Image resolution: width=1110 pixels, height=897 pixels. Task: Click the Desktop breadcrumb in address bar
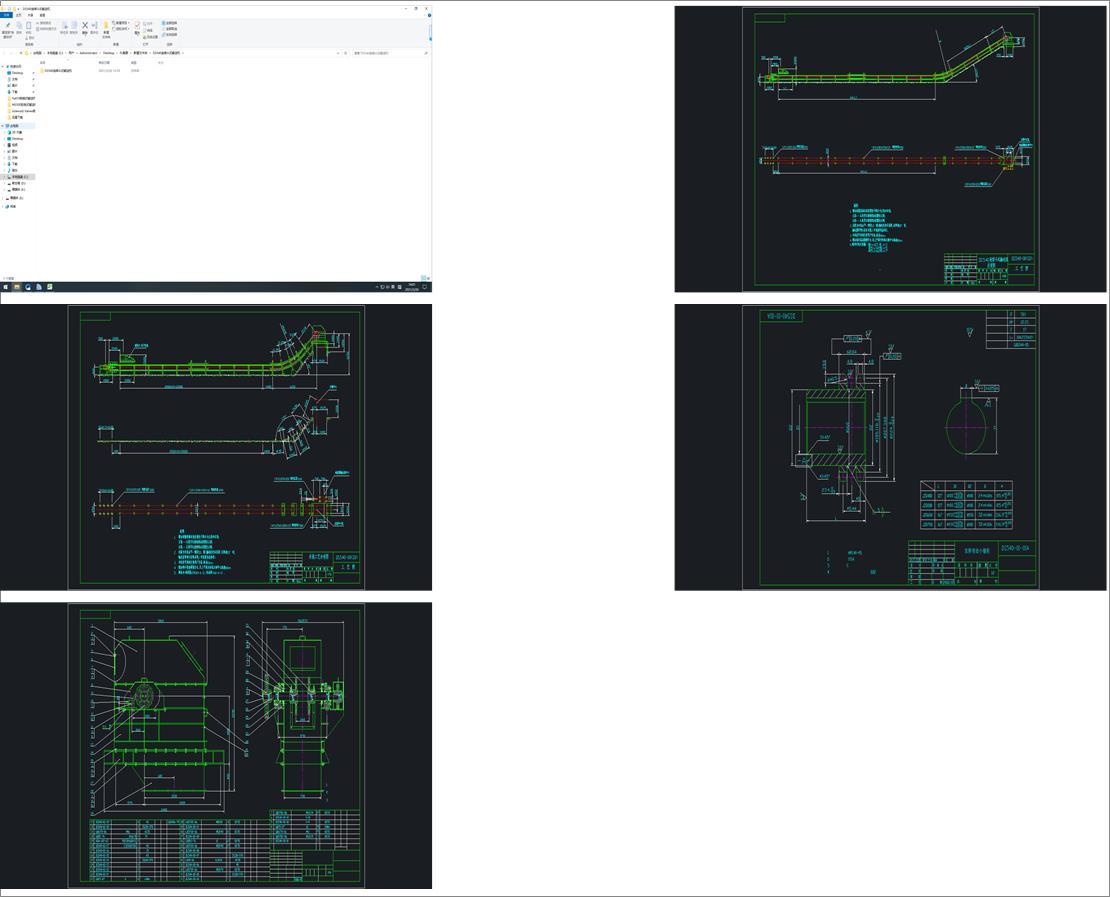pos(108,53)
